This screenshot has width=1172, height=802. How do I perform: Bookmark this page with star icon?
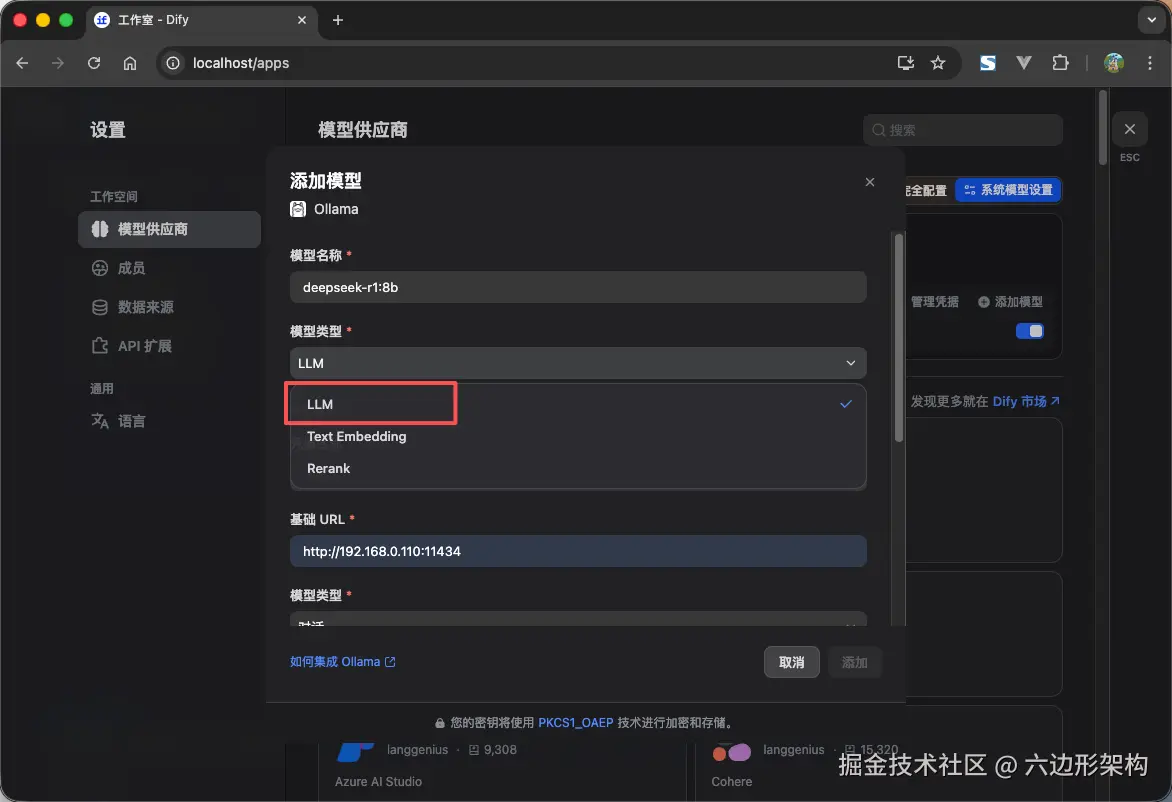click(x=938, y=64)
